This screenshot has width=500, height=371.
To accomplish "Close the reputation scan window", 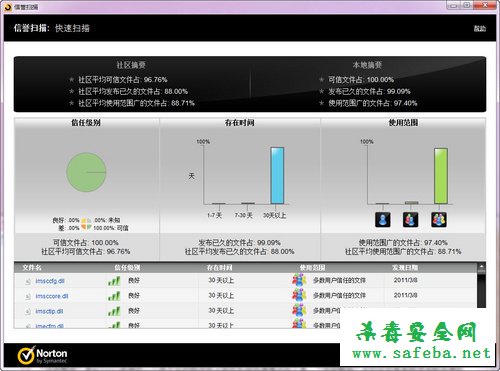I will [486, 5].
